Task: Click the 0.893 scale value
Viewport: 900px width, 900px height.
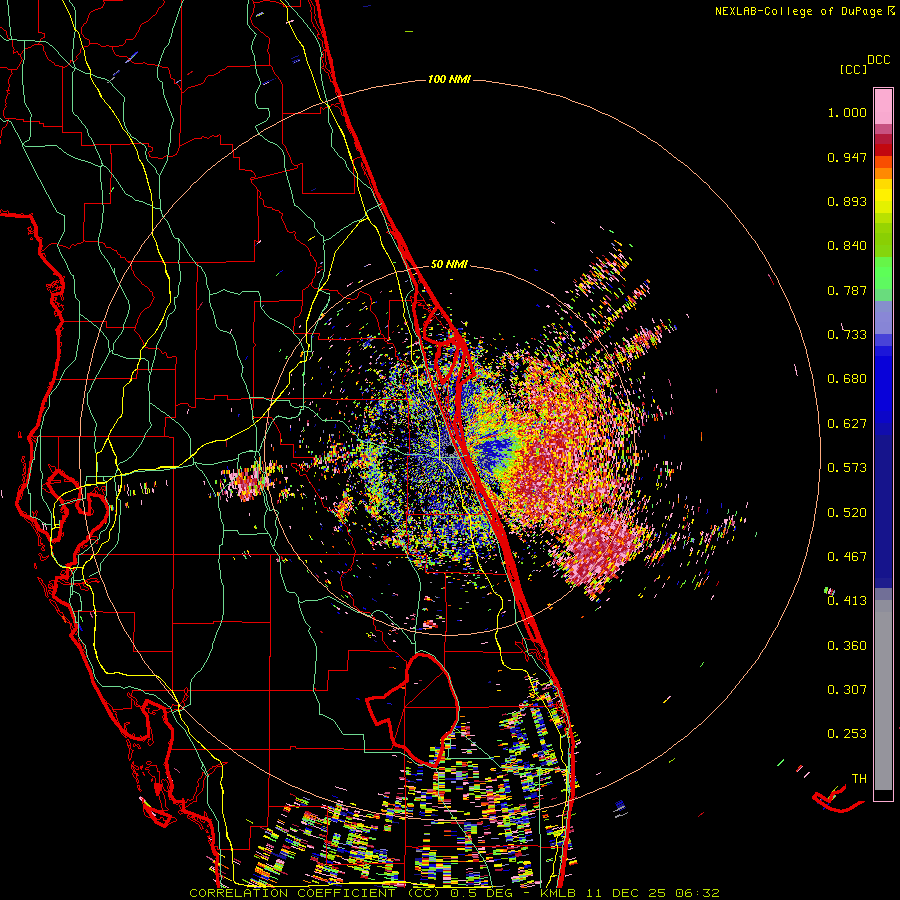Action: tap(847, 201)
